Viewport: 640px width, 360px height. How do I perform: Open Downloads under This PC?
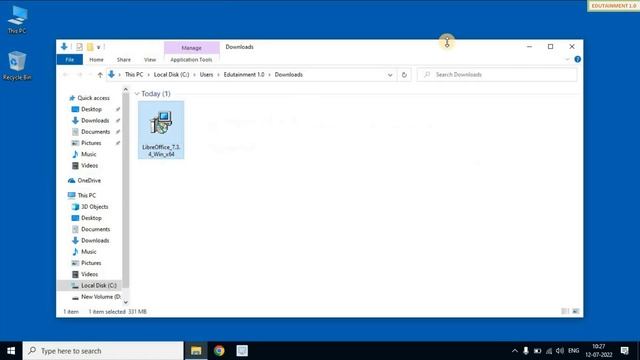pos(95,240)
